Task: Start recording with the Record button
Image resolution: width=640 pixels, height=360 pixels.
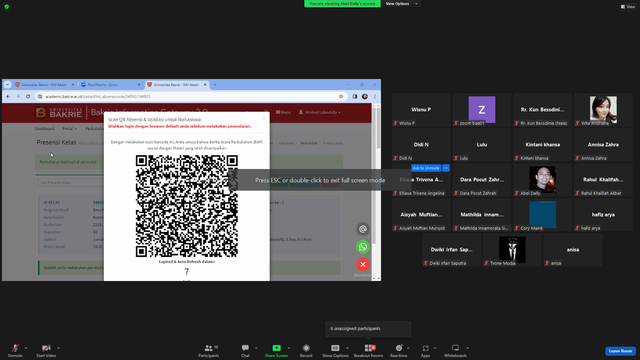Action: pos(306,350)
